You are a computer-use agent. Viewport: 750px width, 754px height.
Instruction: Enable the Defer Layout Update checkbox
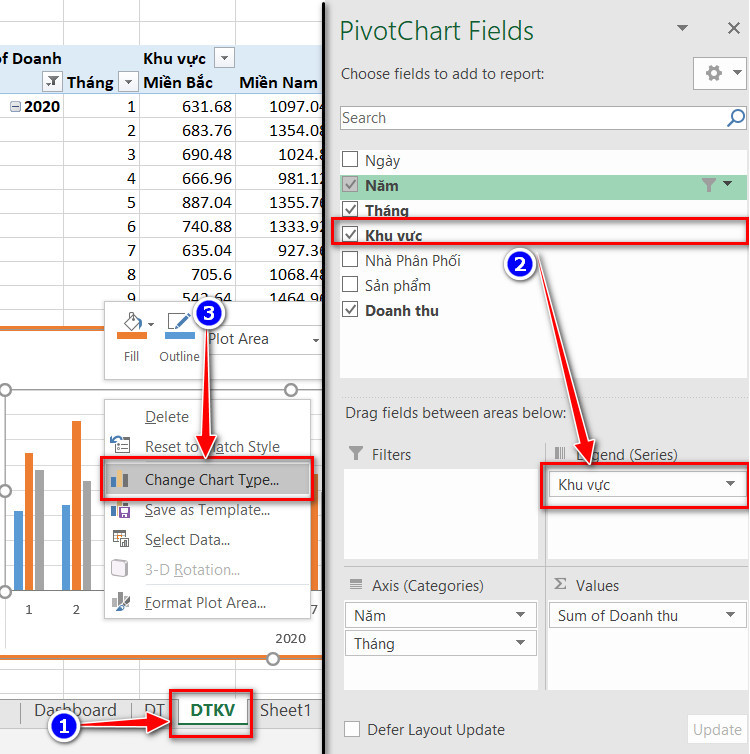click(352, 729)
